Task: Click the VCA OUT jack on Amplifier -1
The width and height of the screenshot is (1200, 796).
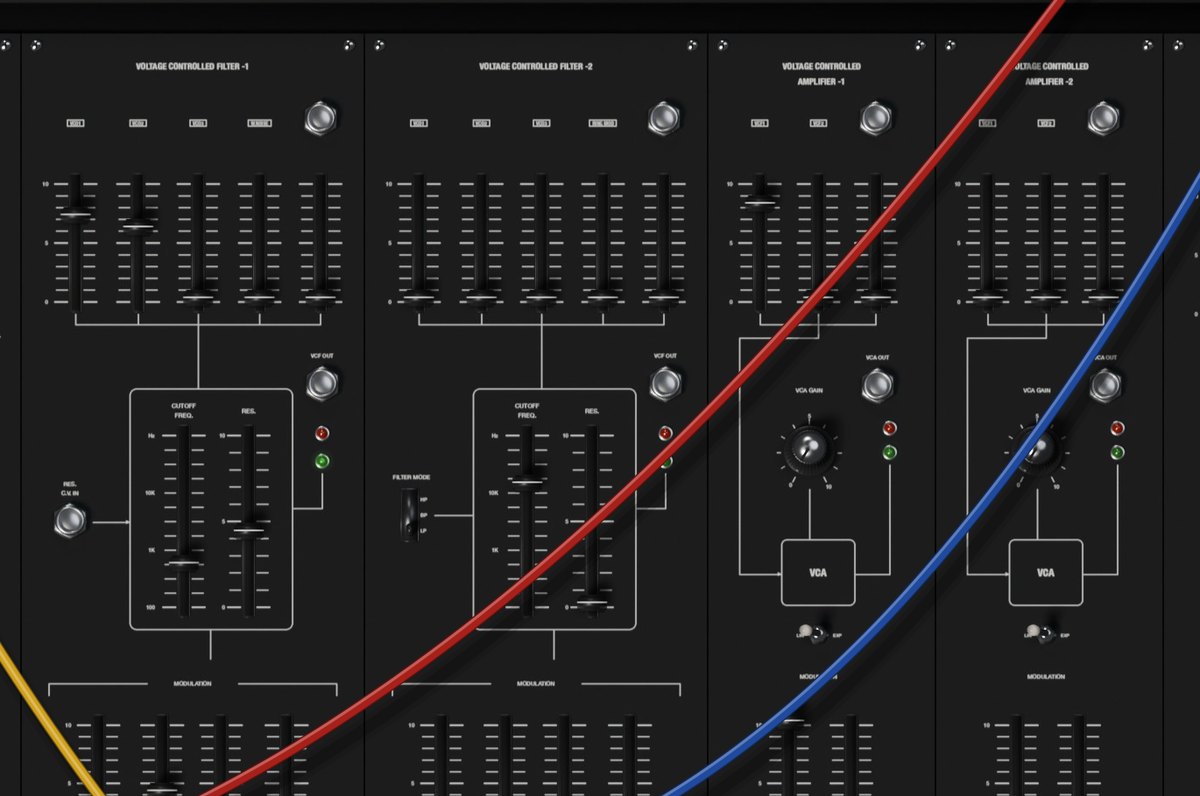Action: pyautogui.click(x=876, y=383)
